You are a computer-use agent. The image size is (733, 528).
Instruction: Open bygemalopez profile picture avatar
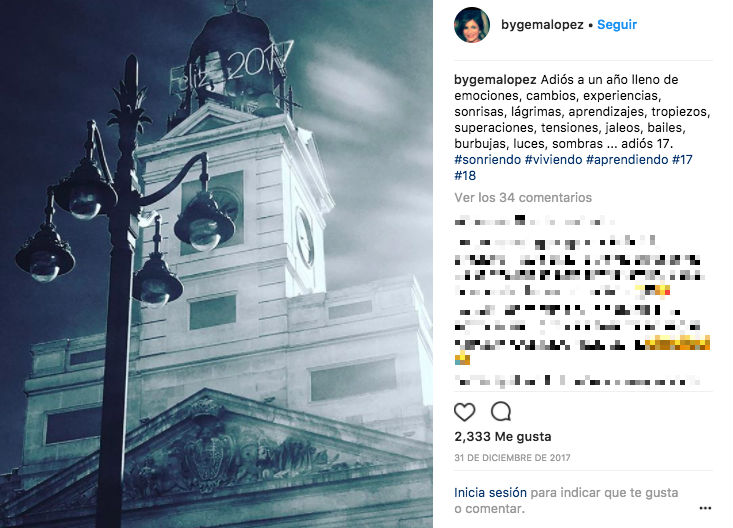(x=472, y=25)
